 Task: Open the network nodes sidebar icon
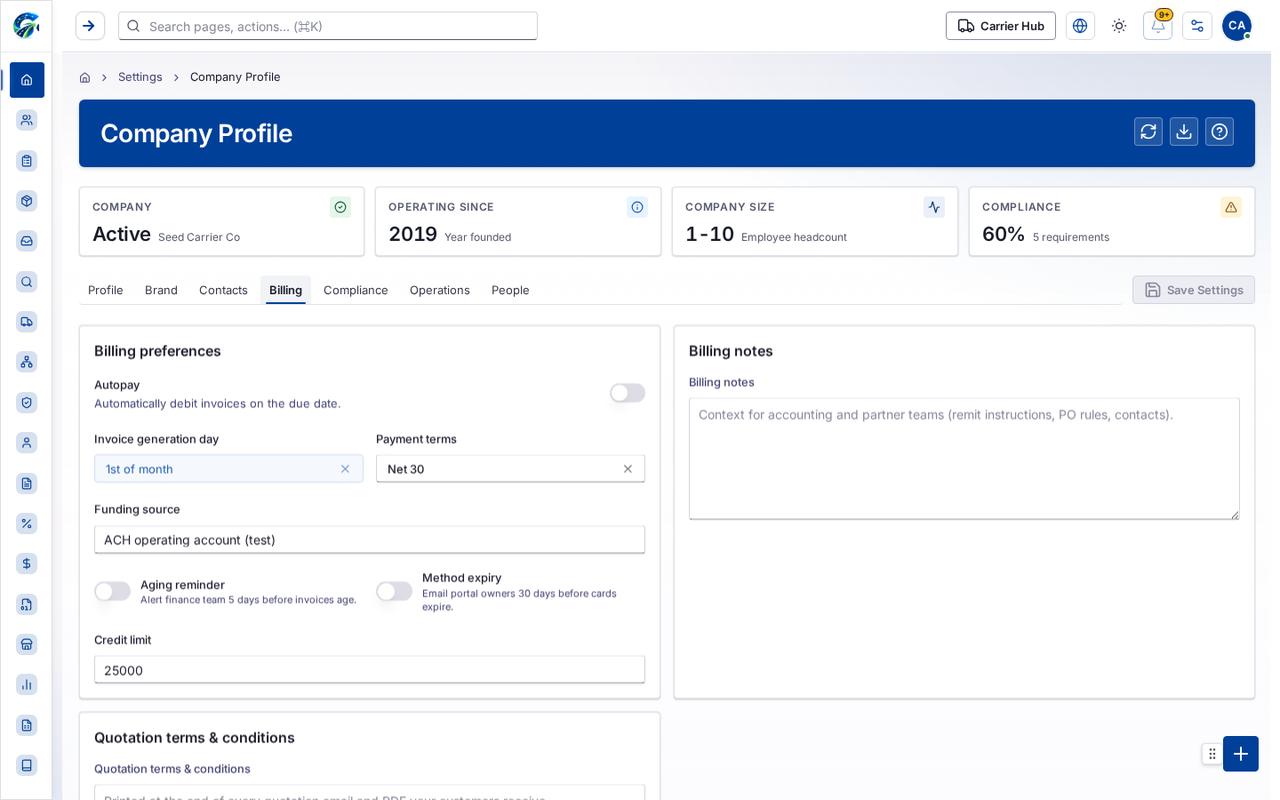pyautogui.click(x=27, y=362)
